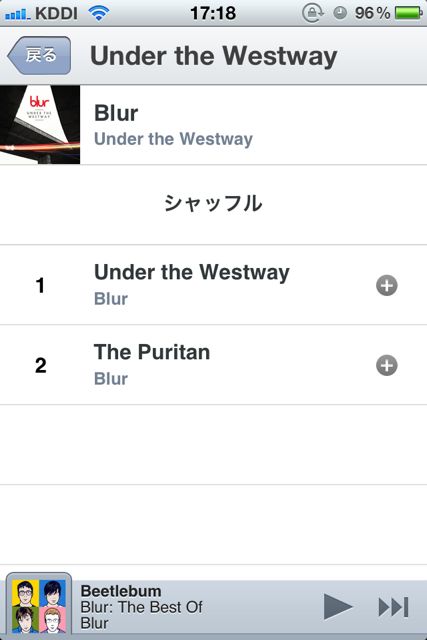Tap the back button labeled 戻る
427x640 pixels.
pos(39,55)
